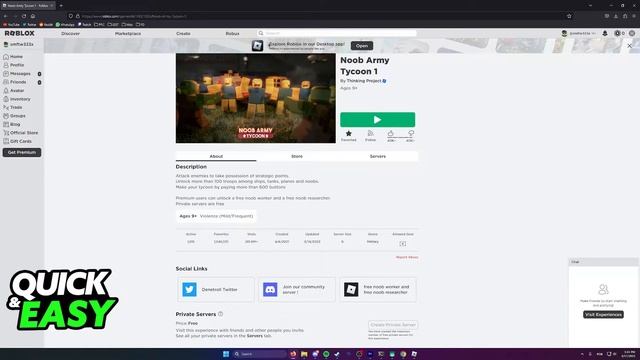Click Open on the desktop app banner
The width and height of the screenshot is (640, 360).
pos(362,46)
